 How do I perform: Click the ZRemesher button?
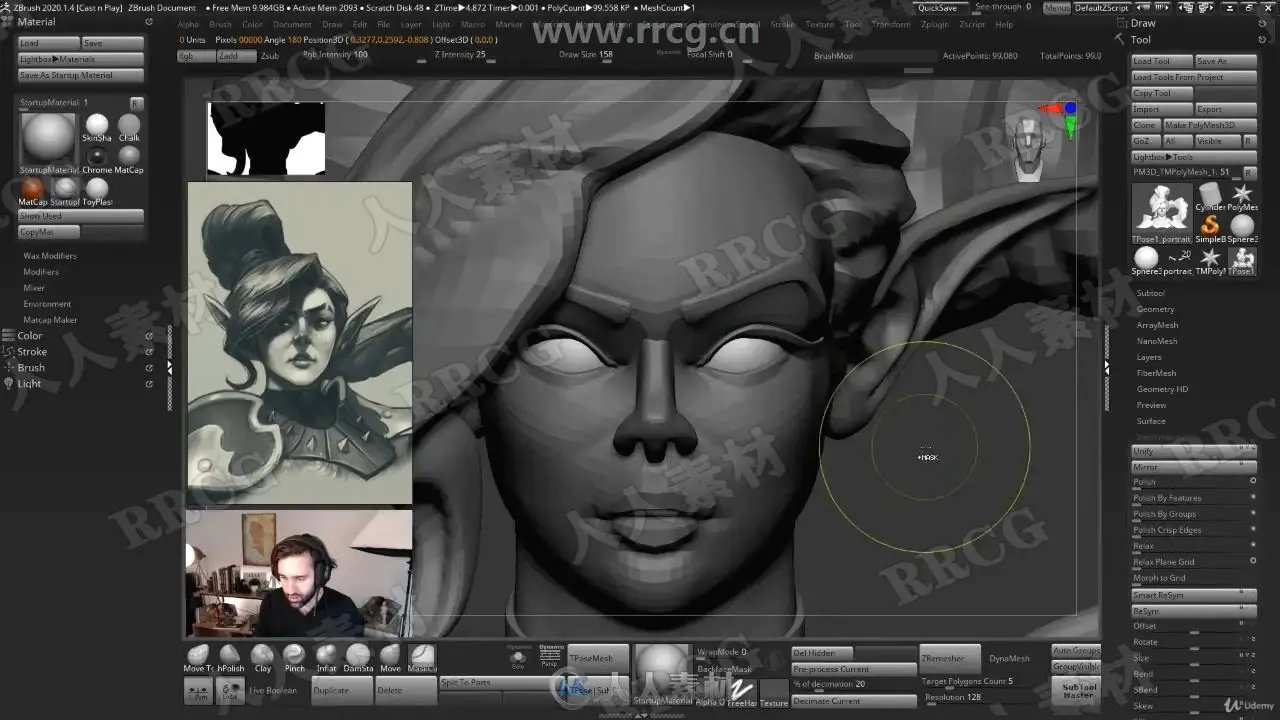click(x=950, y=658)
